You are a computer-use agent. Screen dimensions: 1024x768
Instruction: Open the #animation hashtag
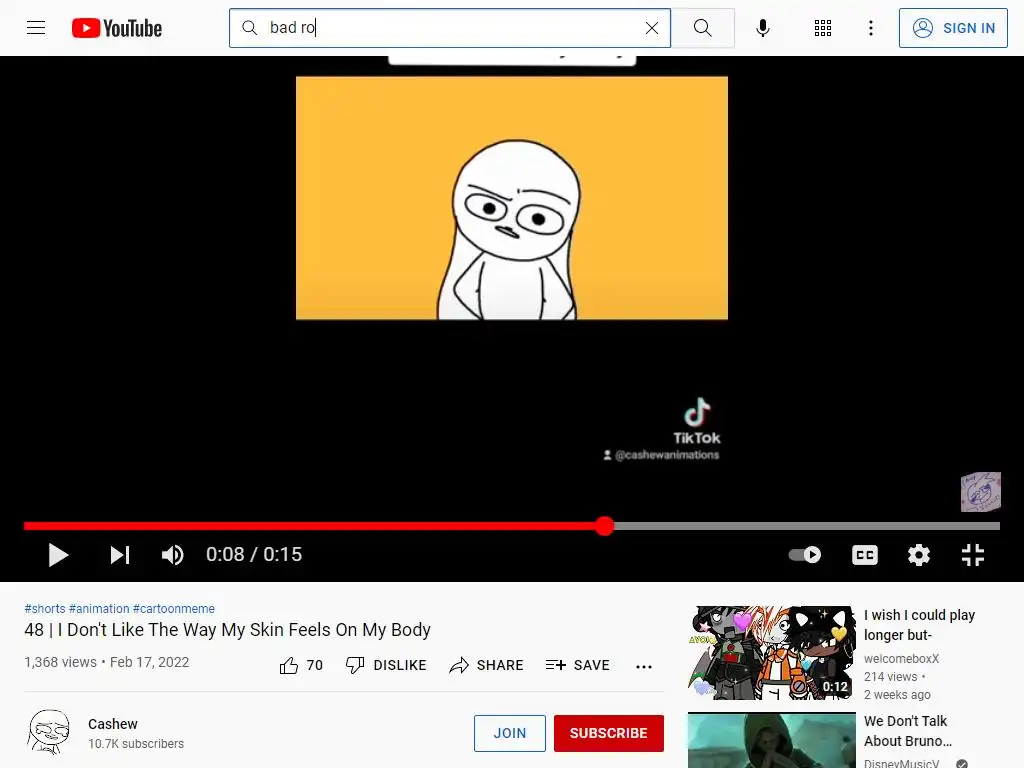99,609
